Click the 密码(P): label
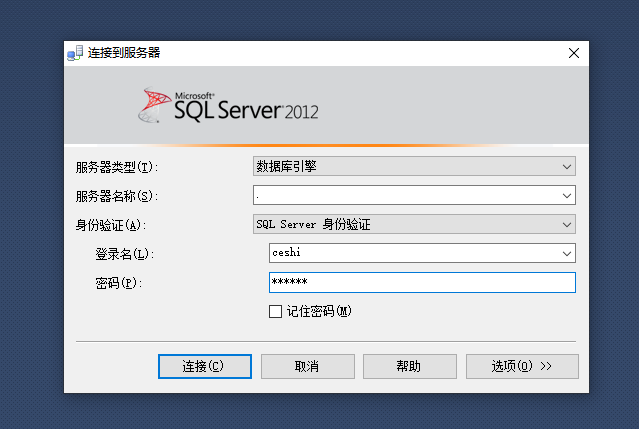The image size is (639, 429). point(119,283)
